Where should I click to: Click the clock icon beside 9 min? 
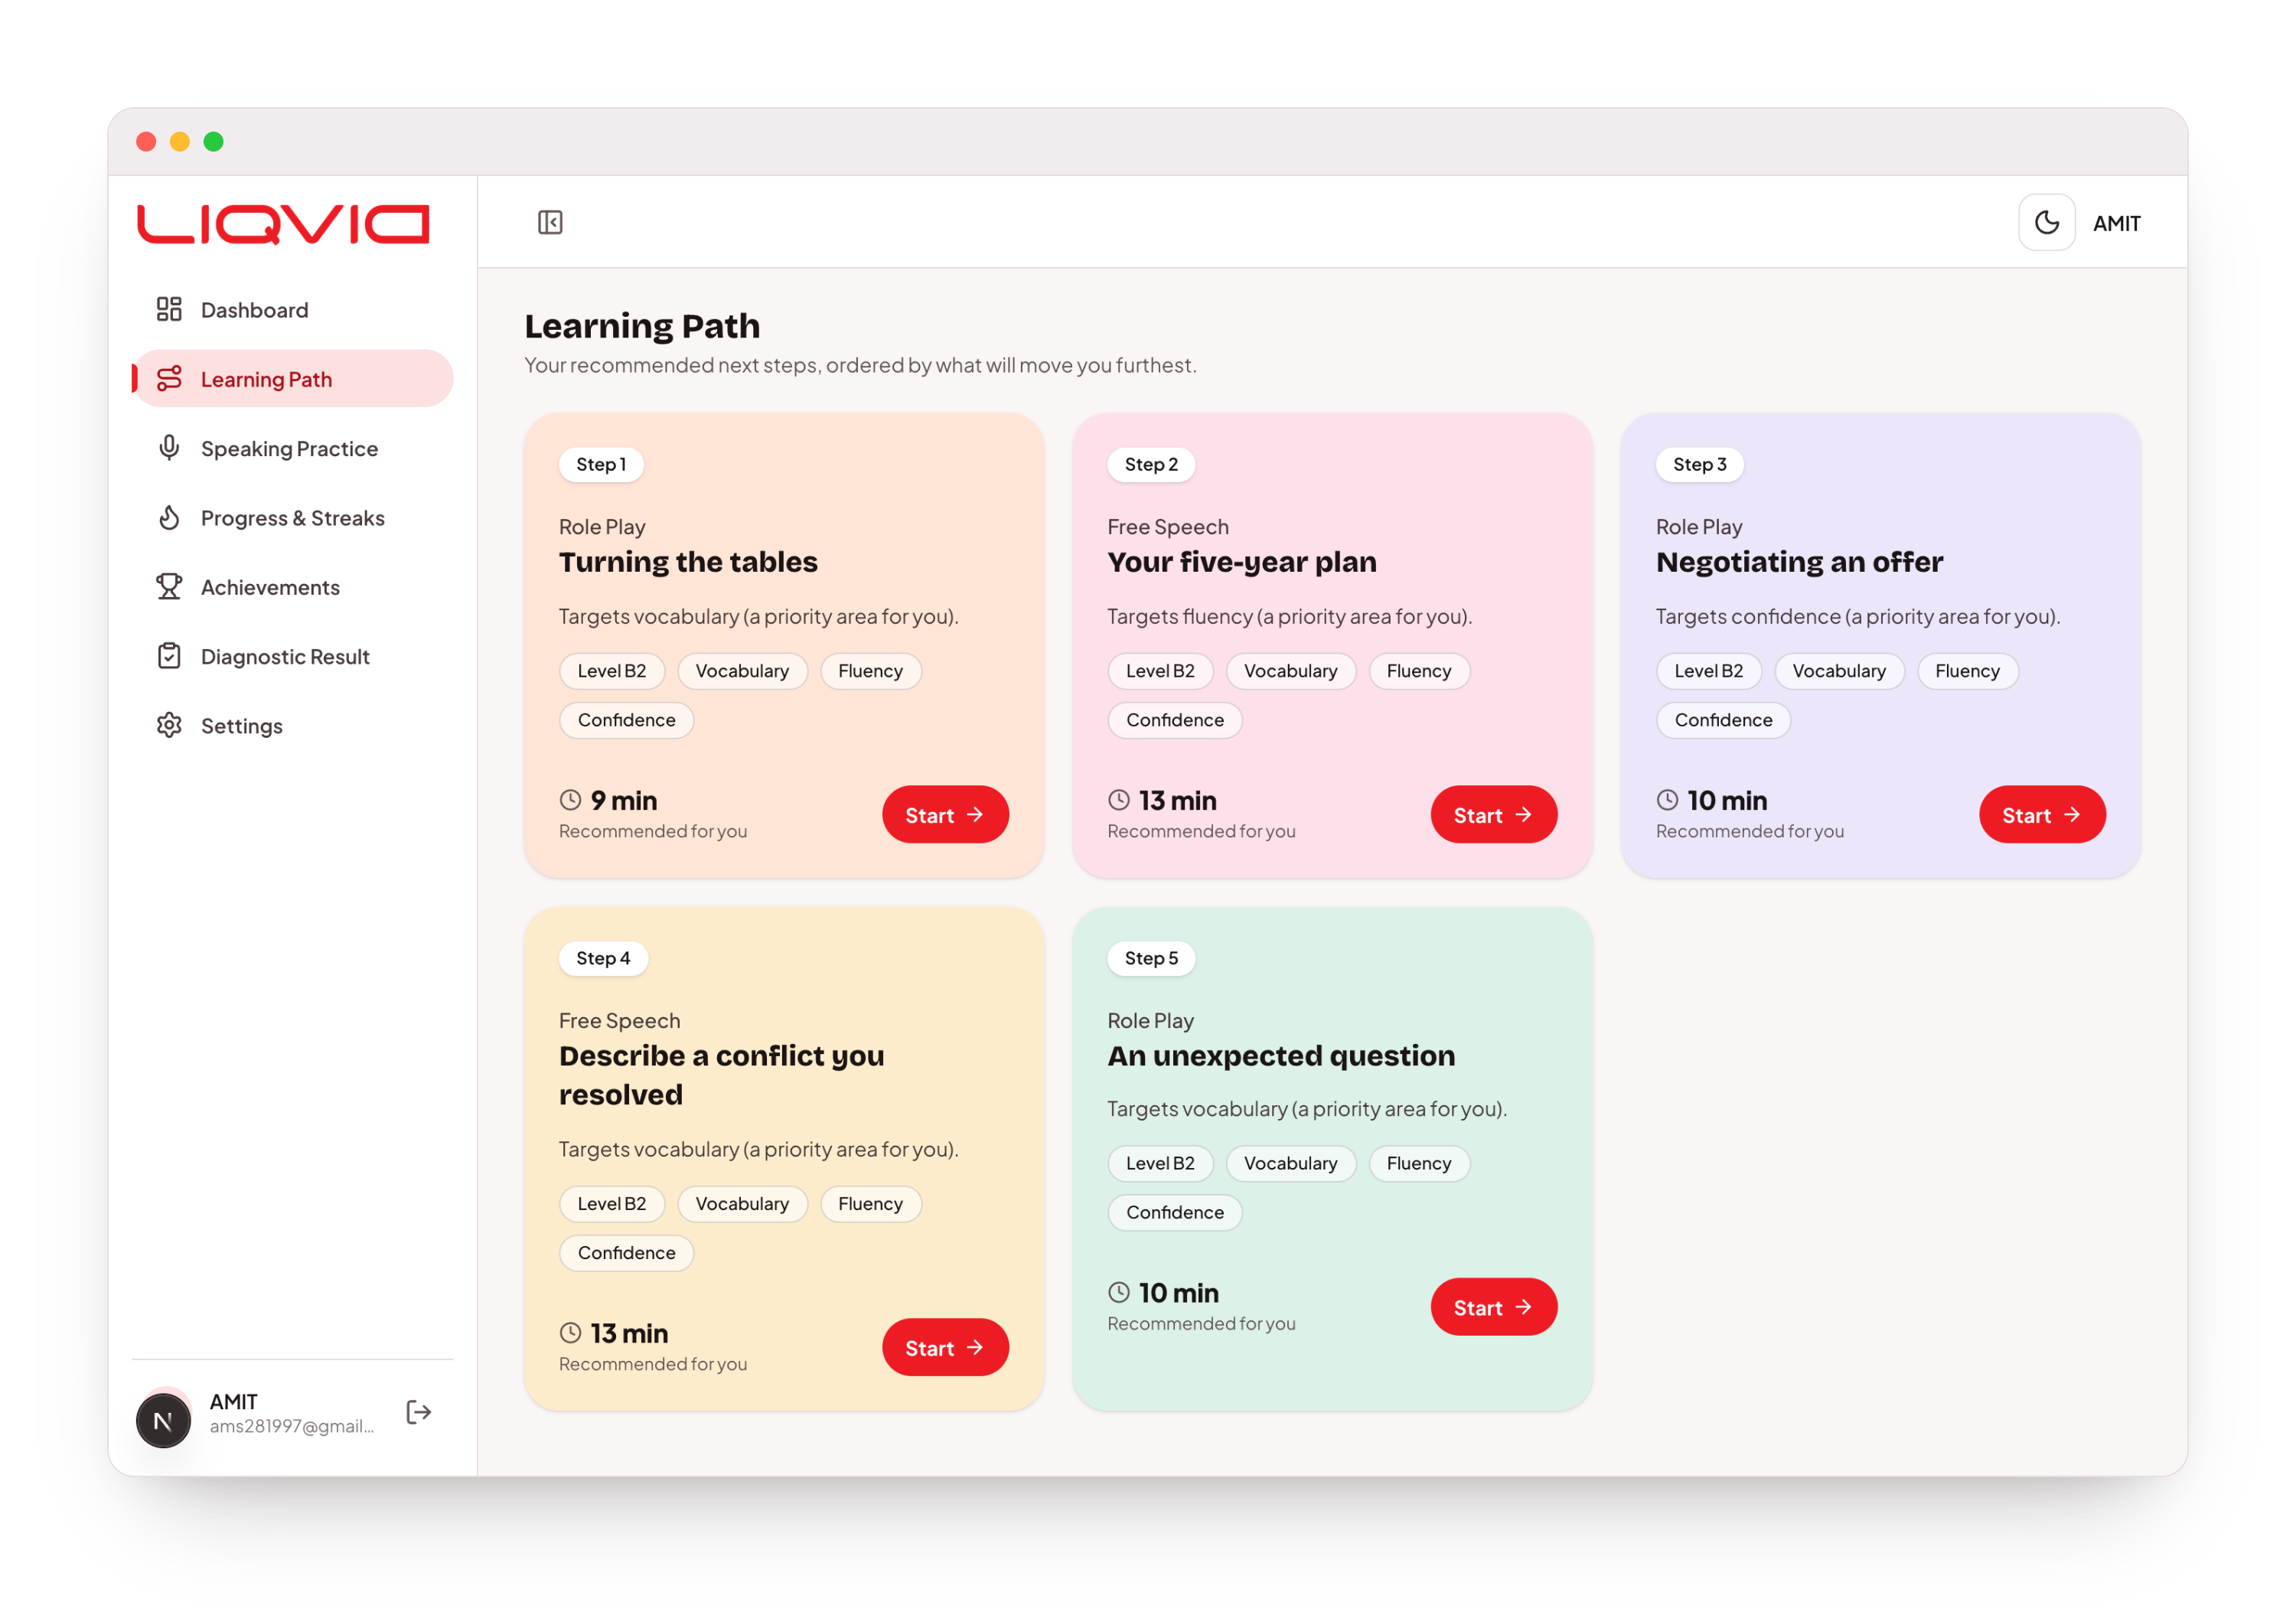tap(570, 800)
